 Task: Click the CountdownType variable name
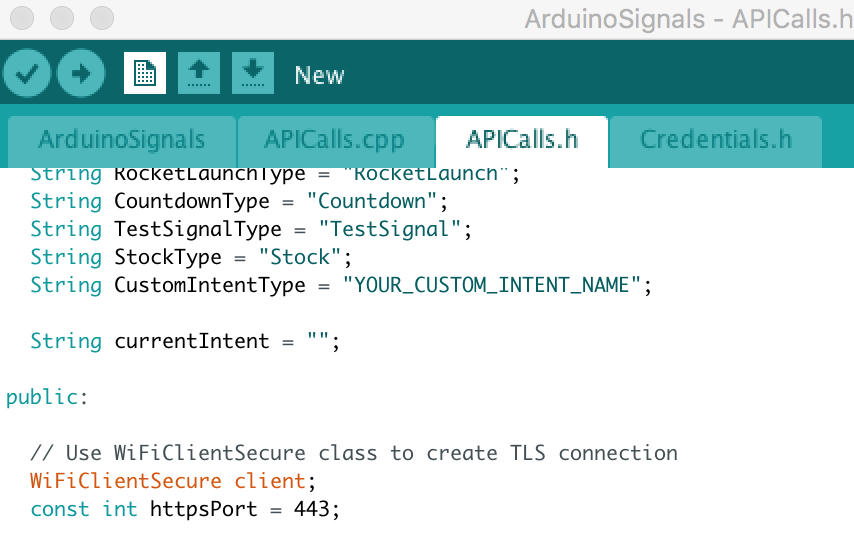pos(192,201)
